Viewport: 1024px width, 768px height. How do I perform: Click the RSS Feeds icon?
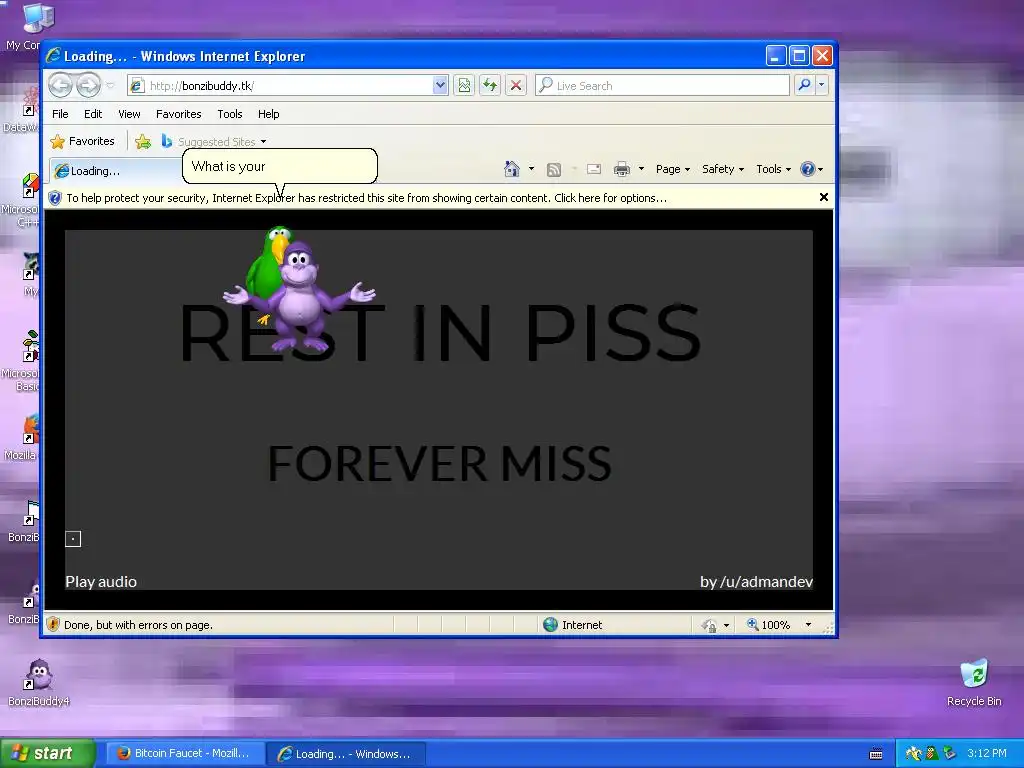pos(554,170)
